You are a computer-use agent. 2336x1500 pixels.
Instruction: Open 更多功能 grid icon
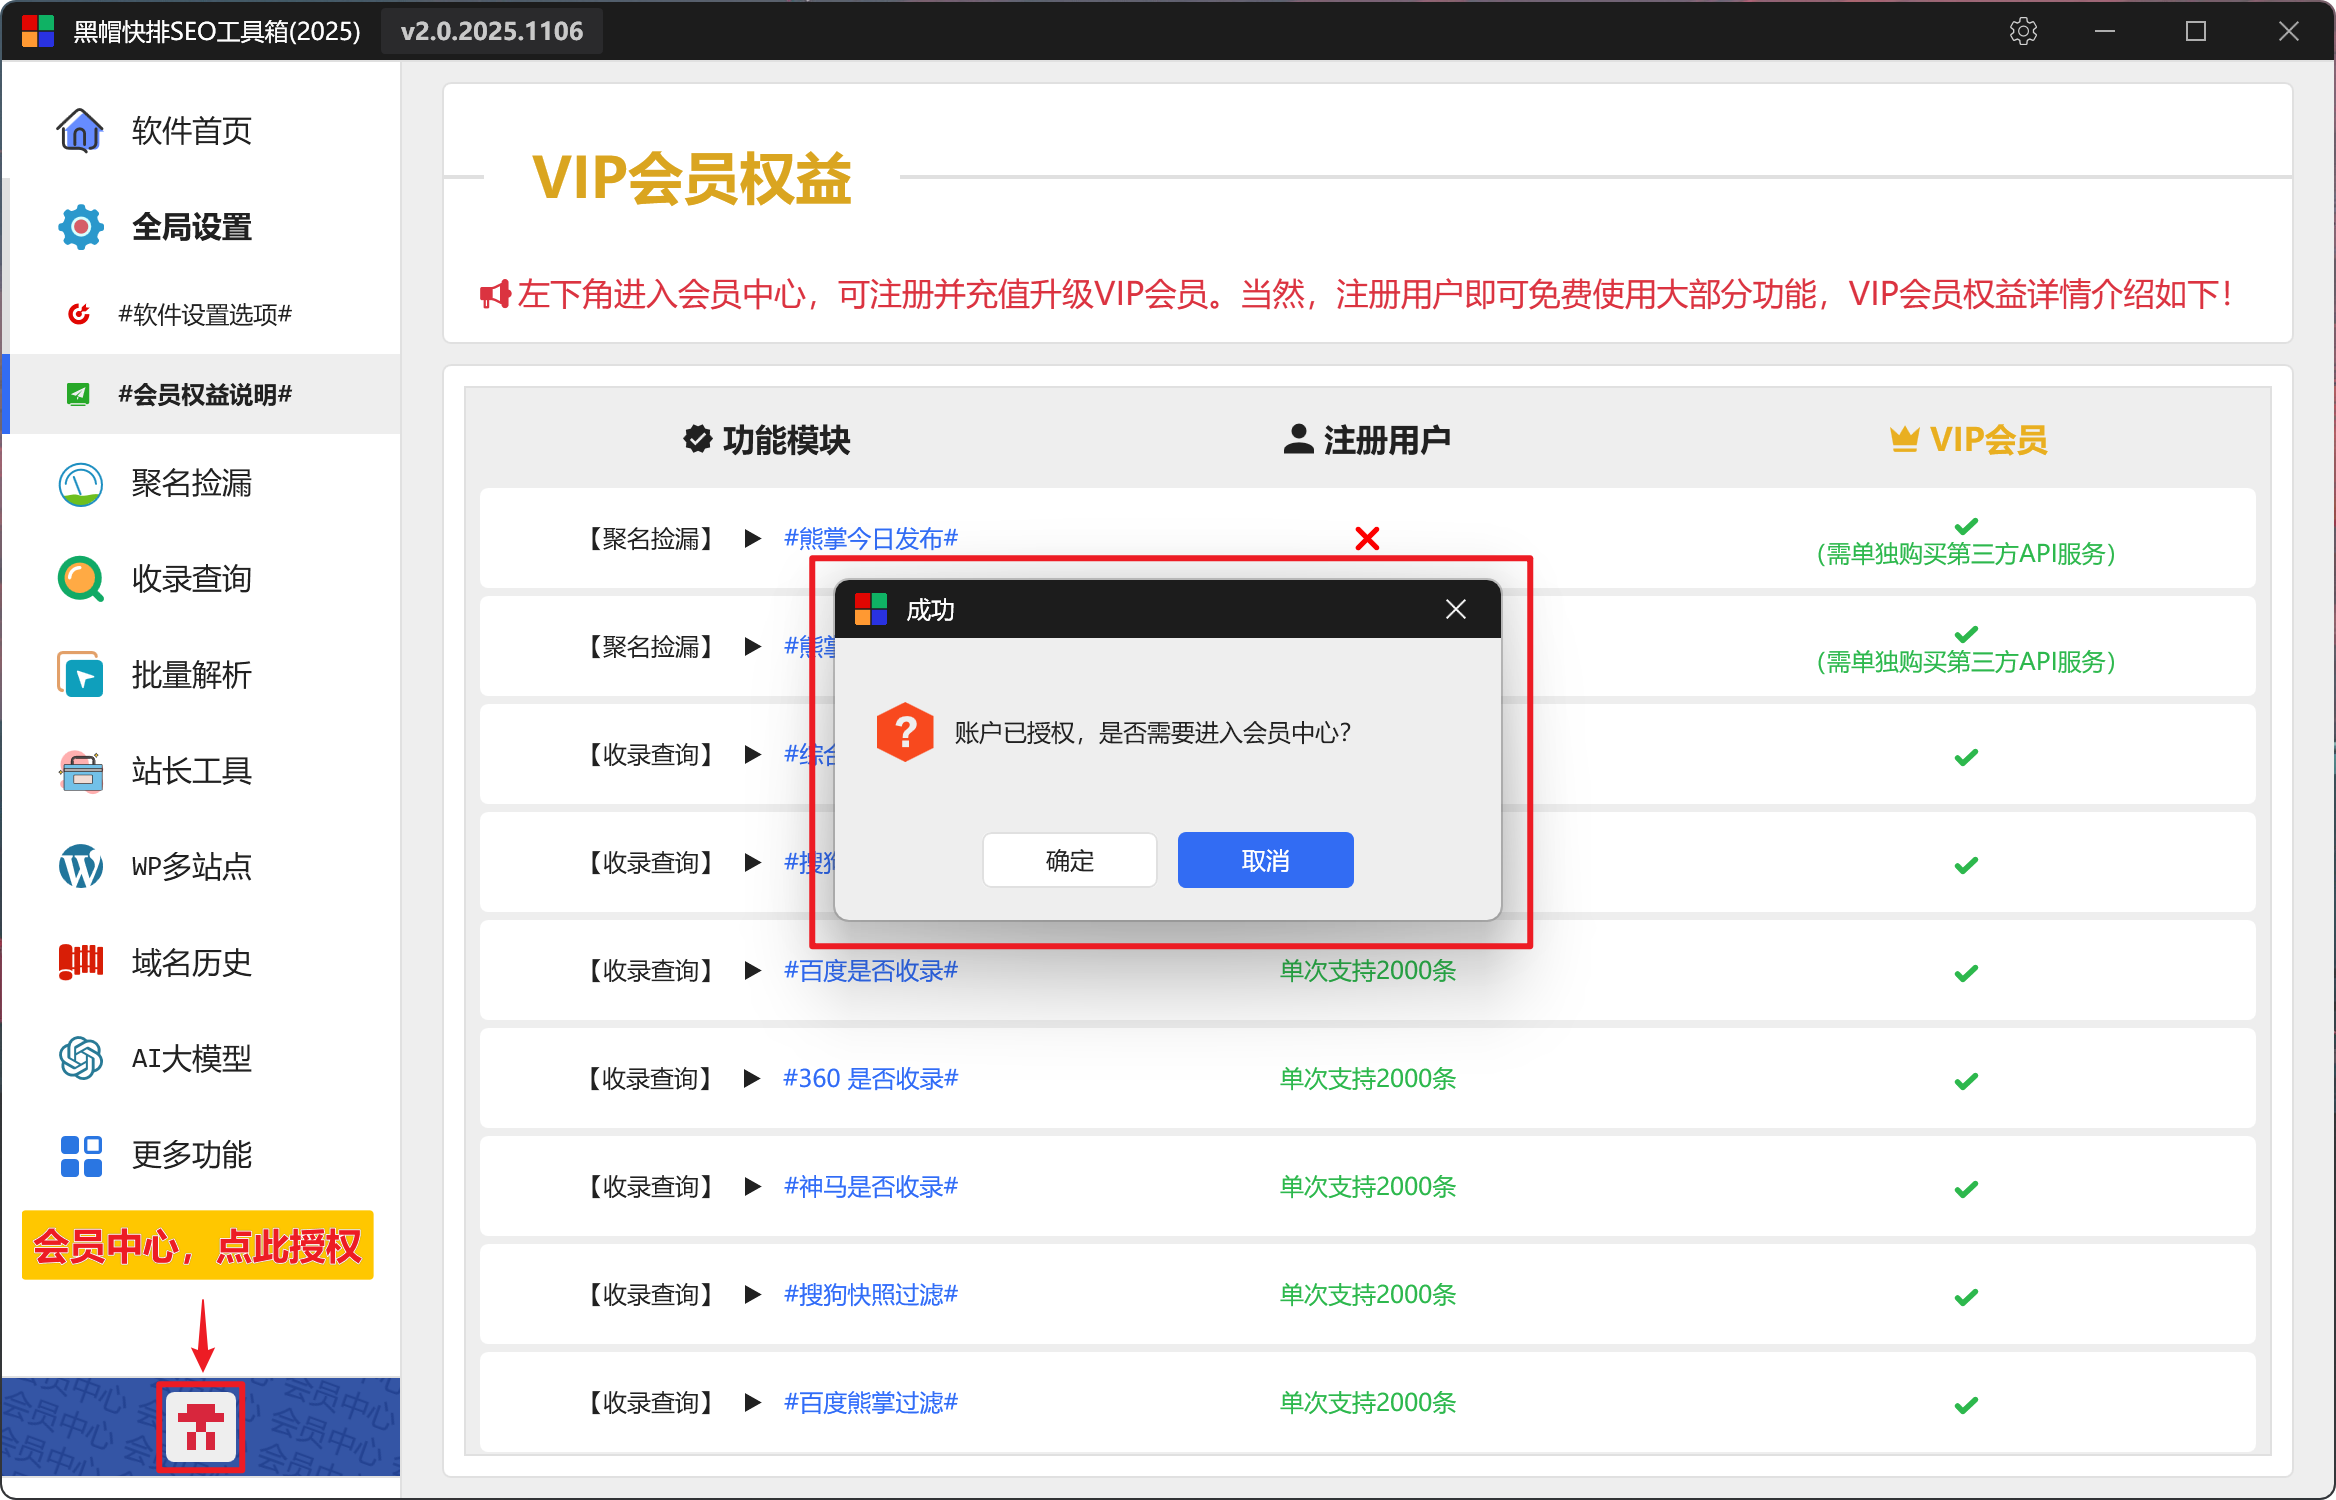pos(80,1155)
